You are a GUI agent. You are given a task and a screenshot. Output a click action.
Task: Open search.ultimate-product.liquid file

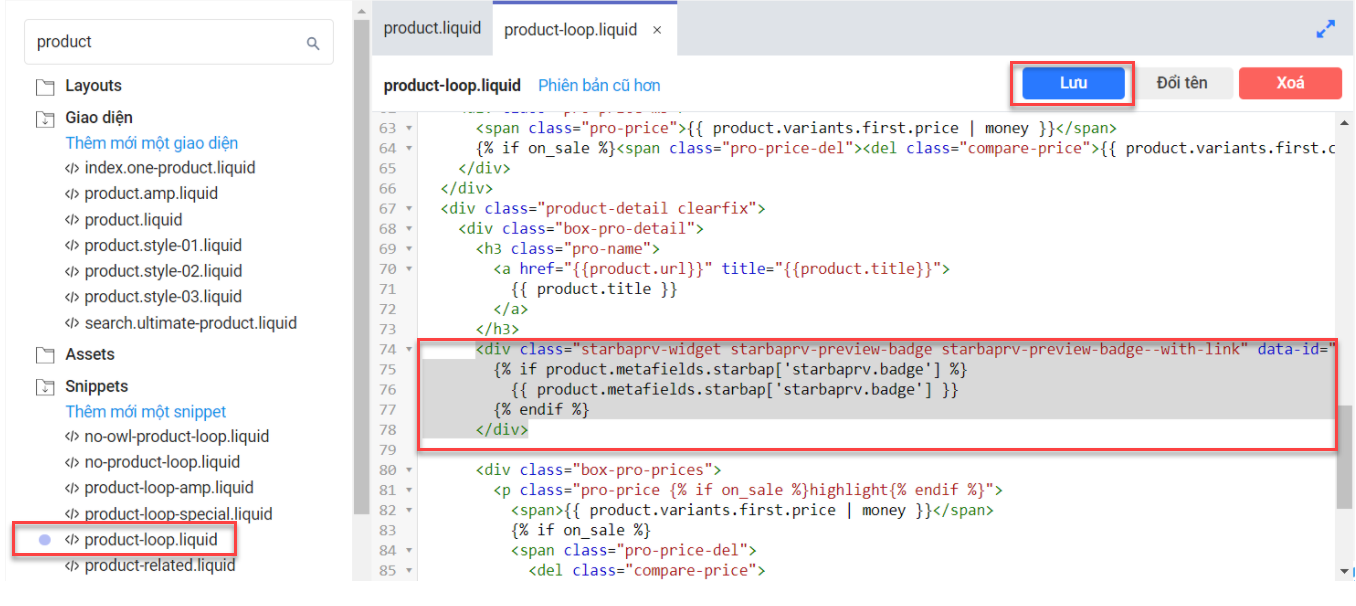[190, 323]
